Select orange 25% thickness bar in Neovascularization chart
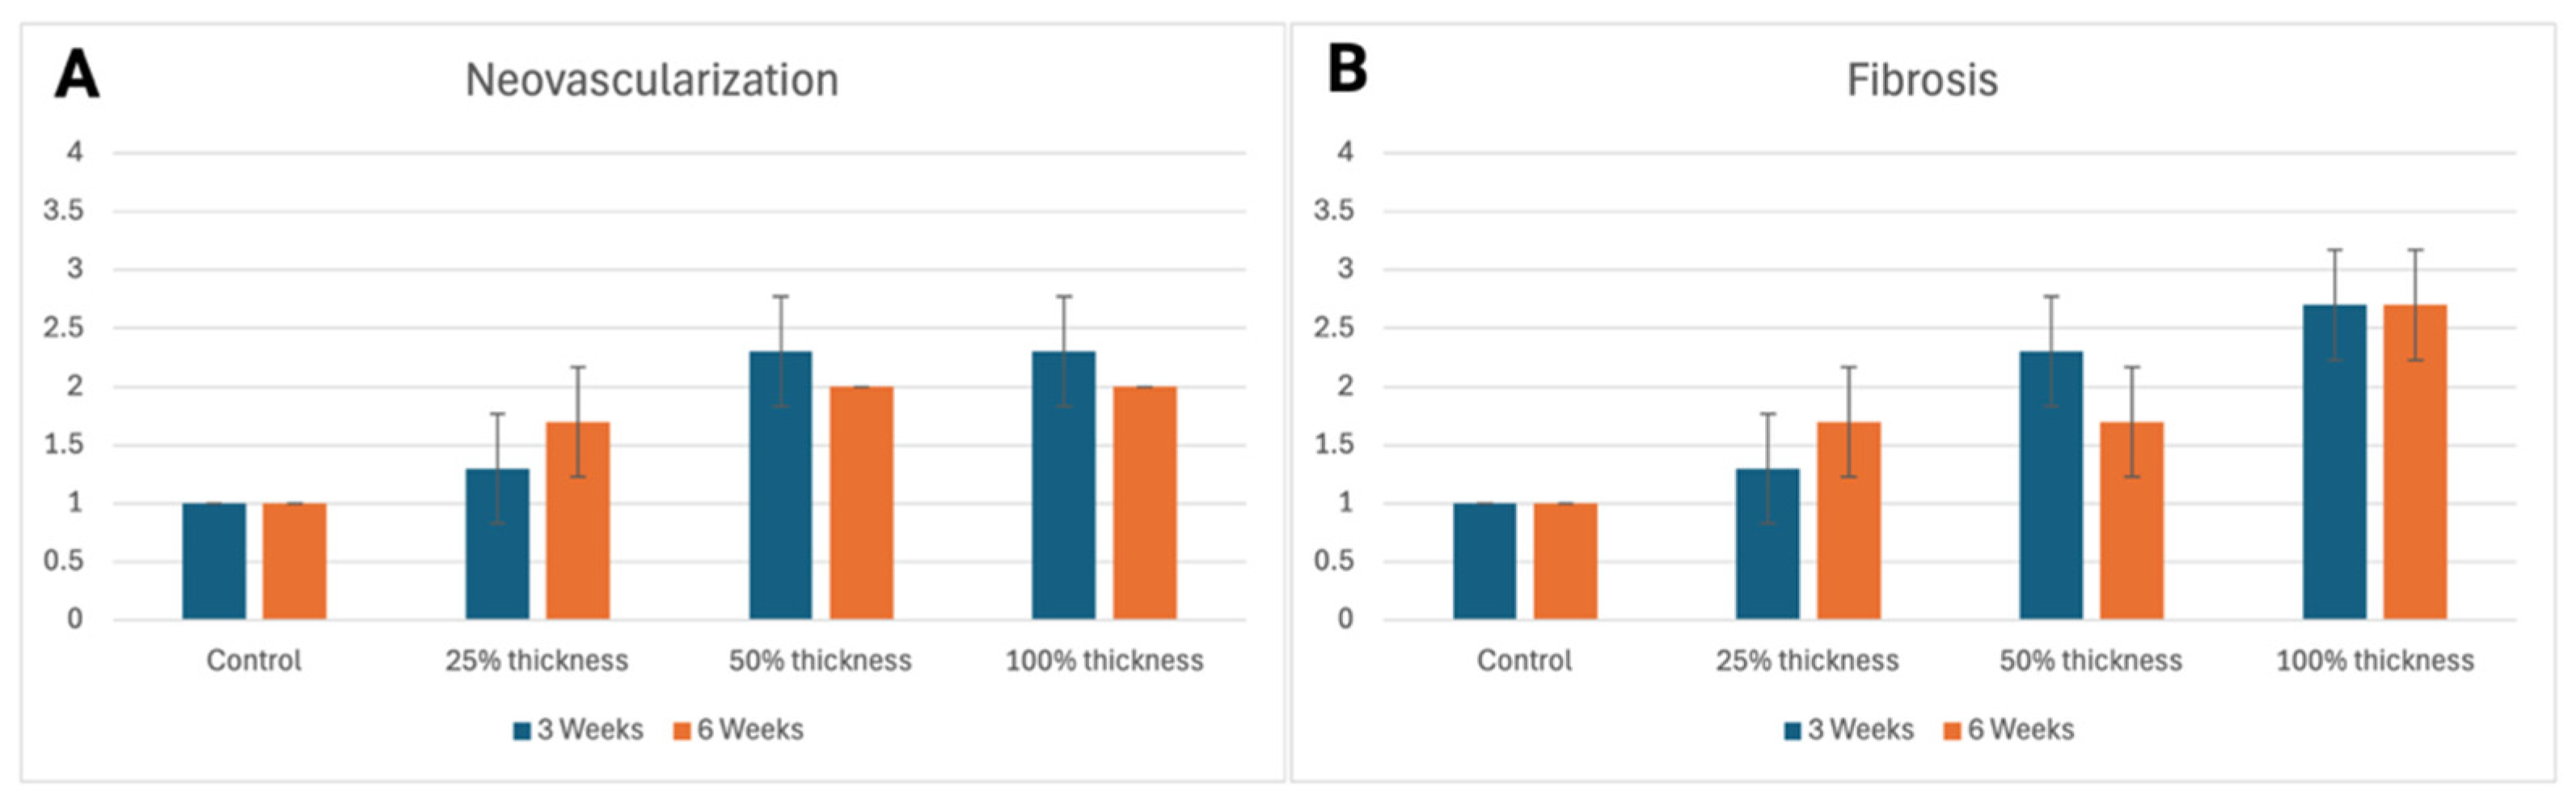Image resolution: width=2576 pixels, height=809 pixels. point(577,521)
